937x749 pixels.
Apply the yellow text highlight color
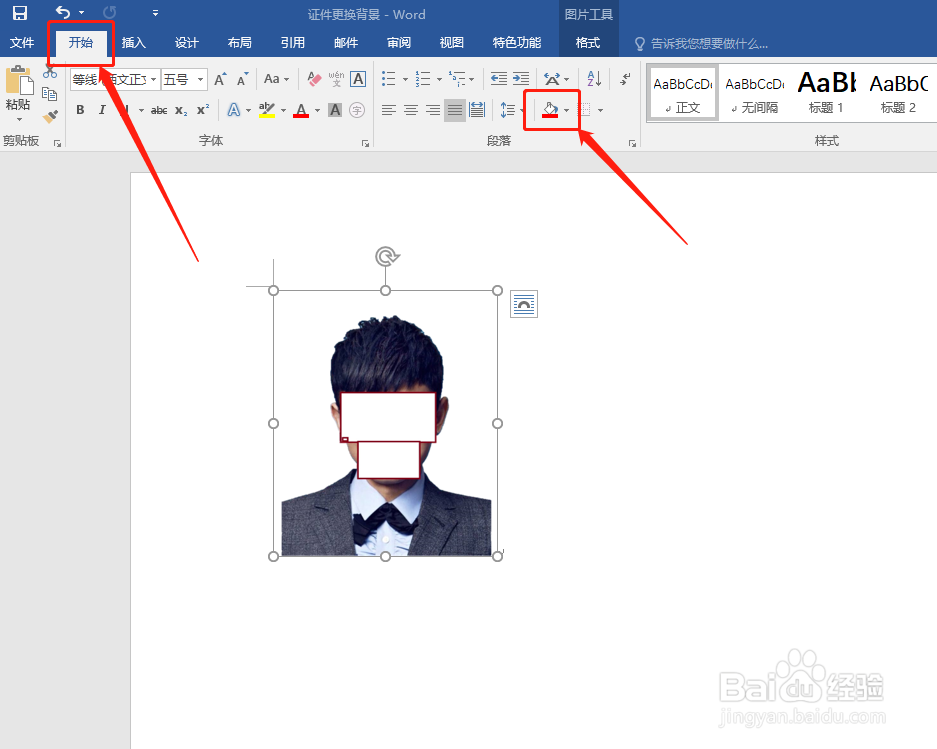click(x=267, y=110)
